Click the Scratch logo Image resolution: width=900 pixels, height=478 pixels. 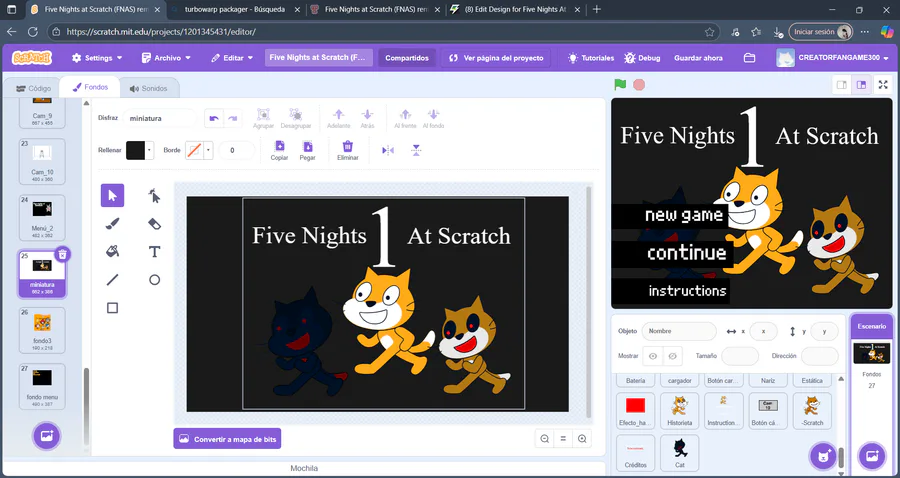coord(32,57)
